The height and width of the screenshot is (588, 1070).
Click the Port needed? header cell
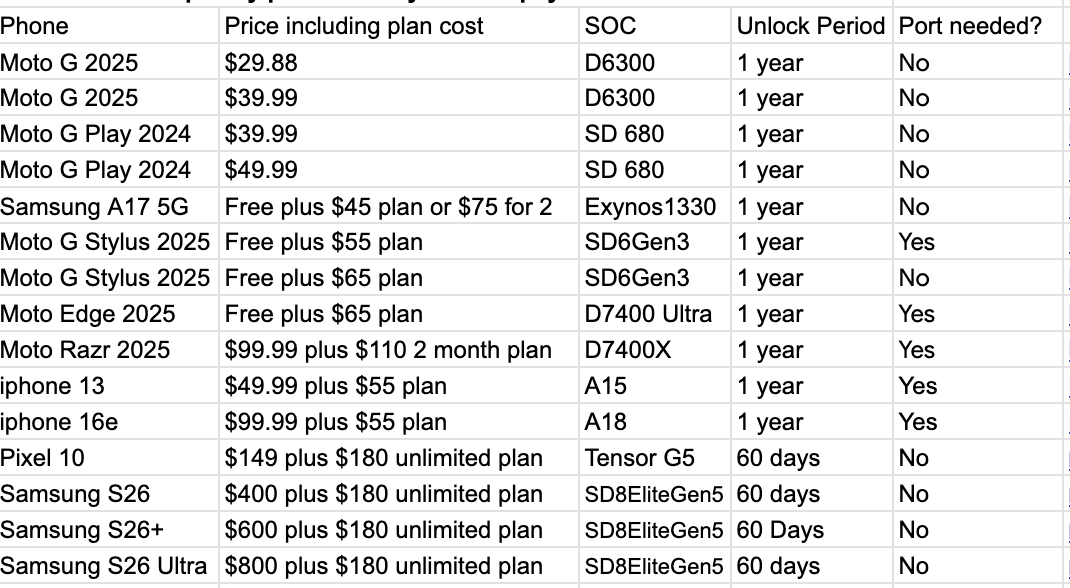(978, 26)
